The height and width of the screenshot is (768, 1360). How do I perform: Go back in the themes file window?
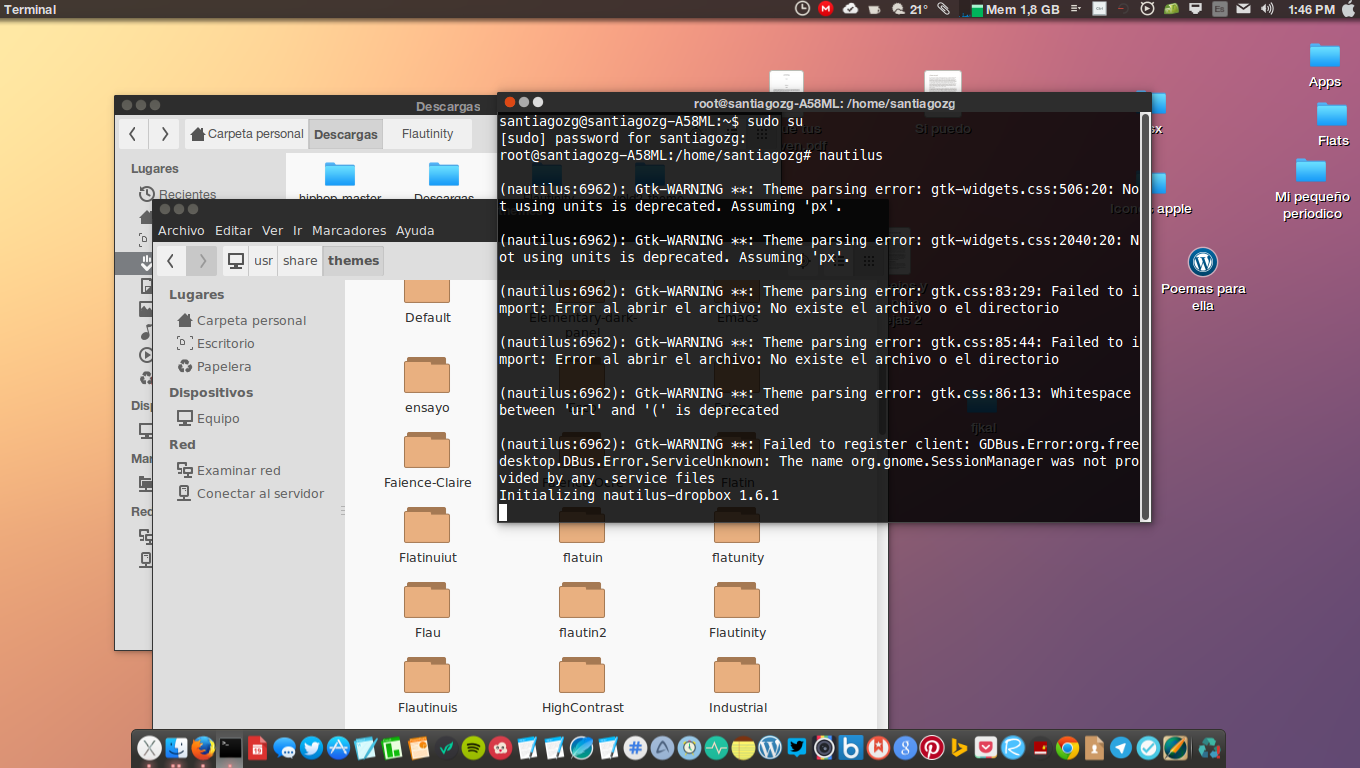coord(171,260)
